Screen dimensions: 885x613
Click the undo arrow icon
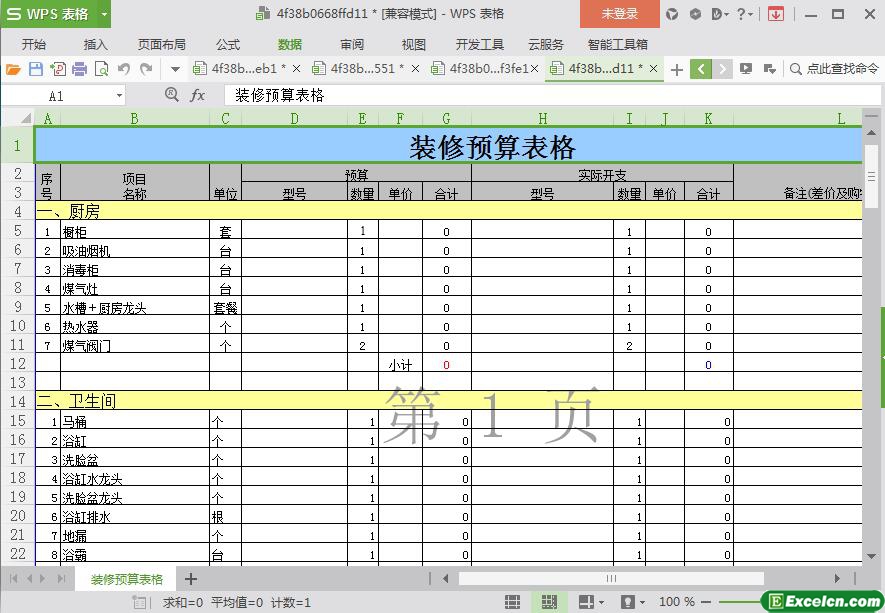124,69
